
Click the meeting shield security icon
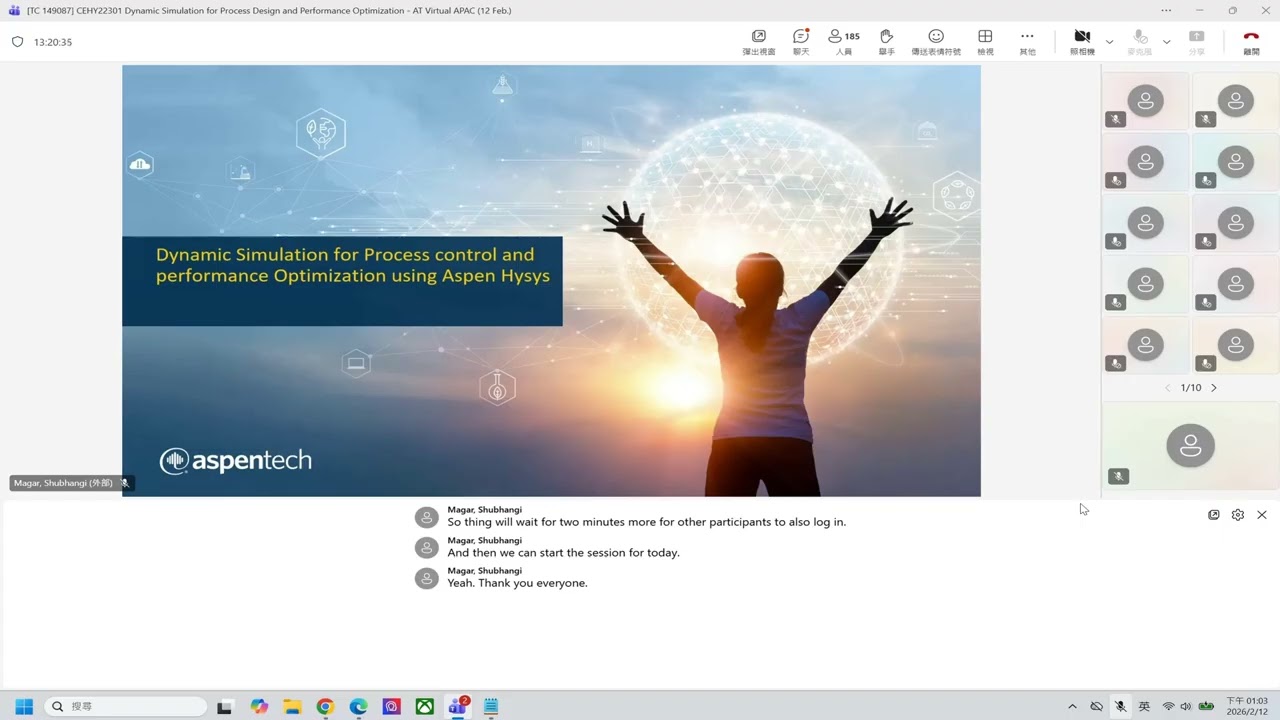coord(17,42)
